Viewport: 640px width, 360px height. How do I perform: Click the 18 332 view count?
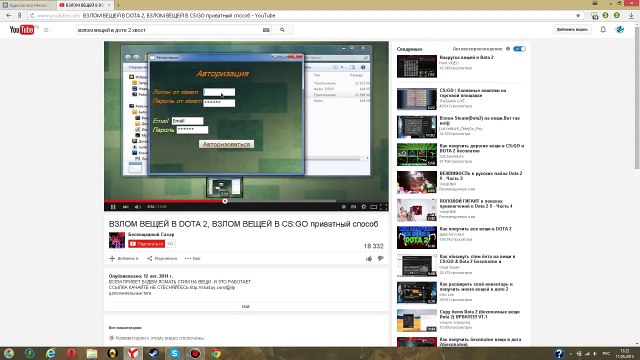[x=373, y=246]
